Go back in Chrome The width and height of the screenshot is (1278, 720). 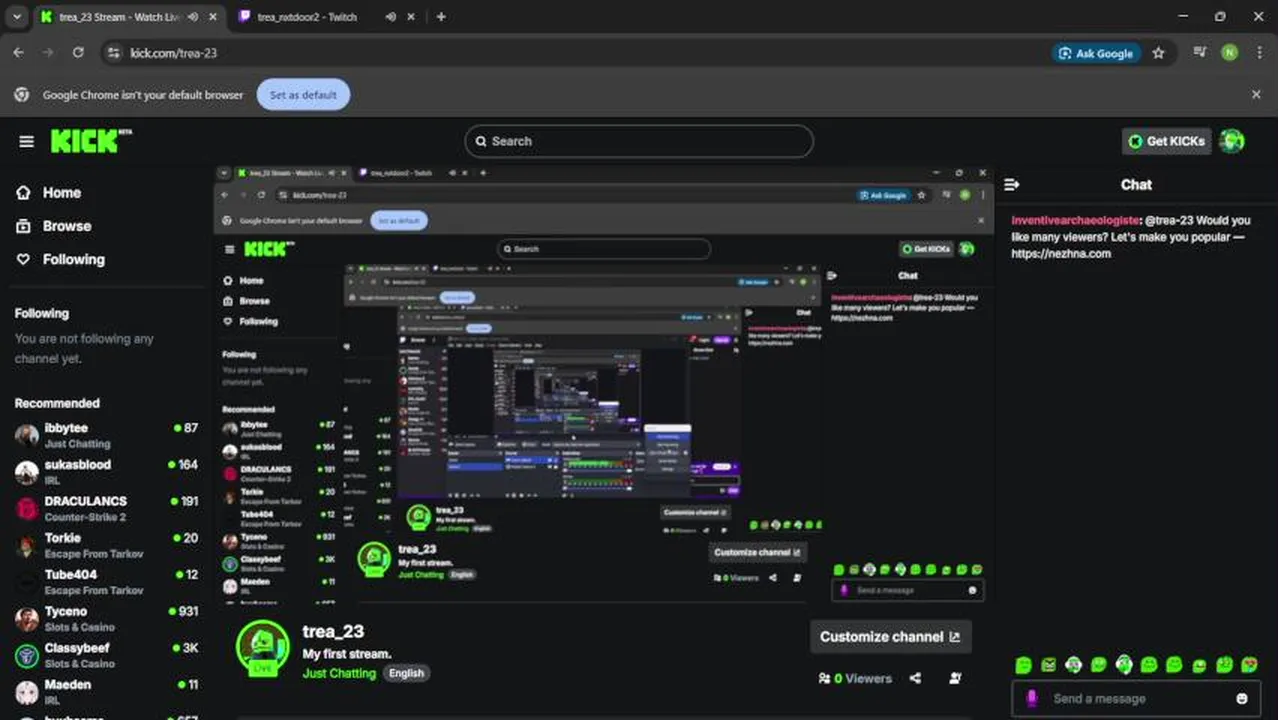(x=18, y=53)
